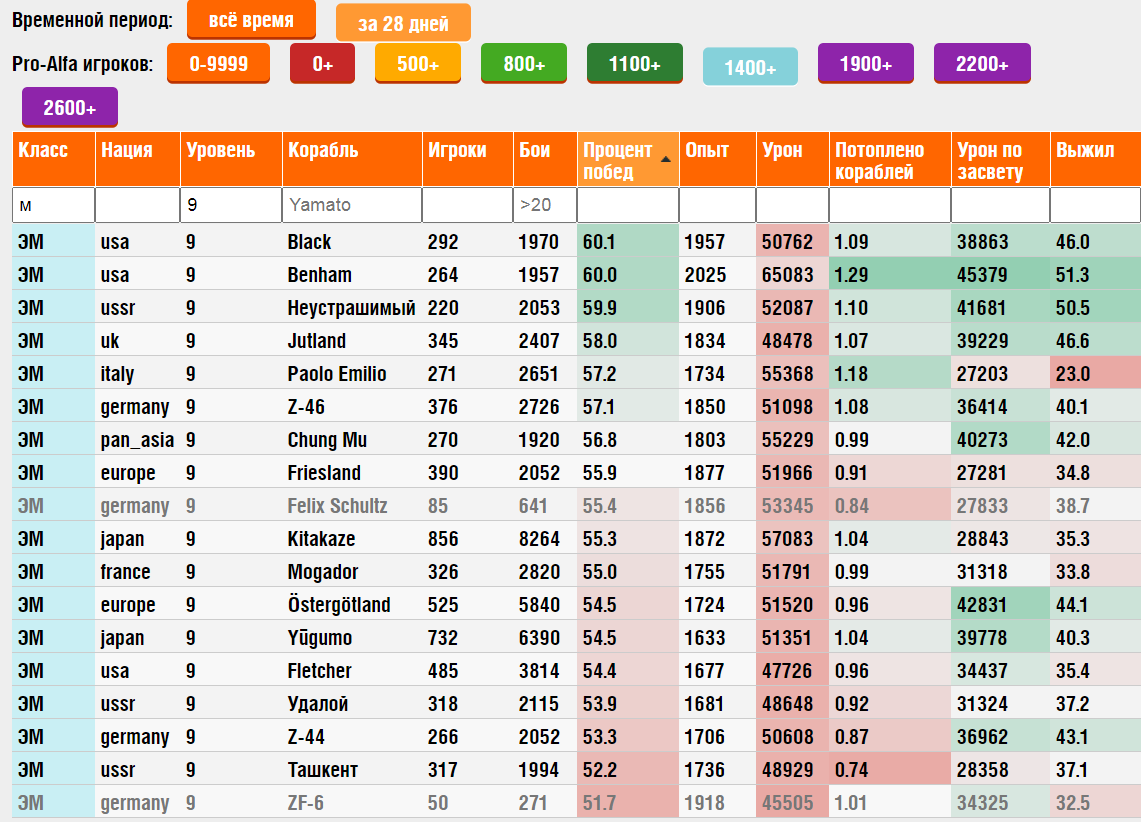
Task: Choose the green 800+ Pro-Alfa filter
Action: [x=524, y=64]
